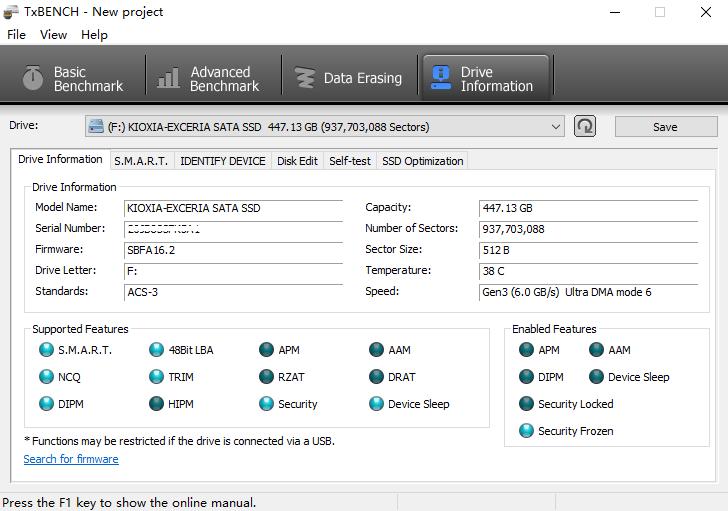Screen dimensions: 728x511
Task: Toggle the enabled Device Sleep indicator
Action: tap(596, 377)
